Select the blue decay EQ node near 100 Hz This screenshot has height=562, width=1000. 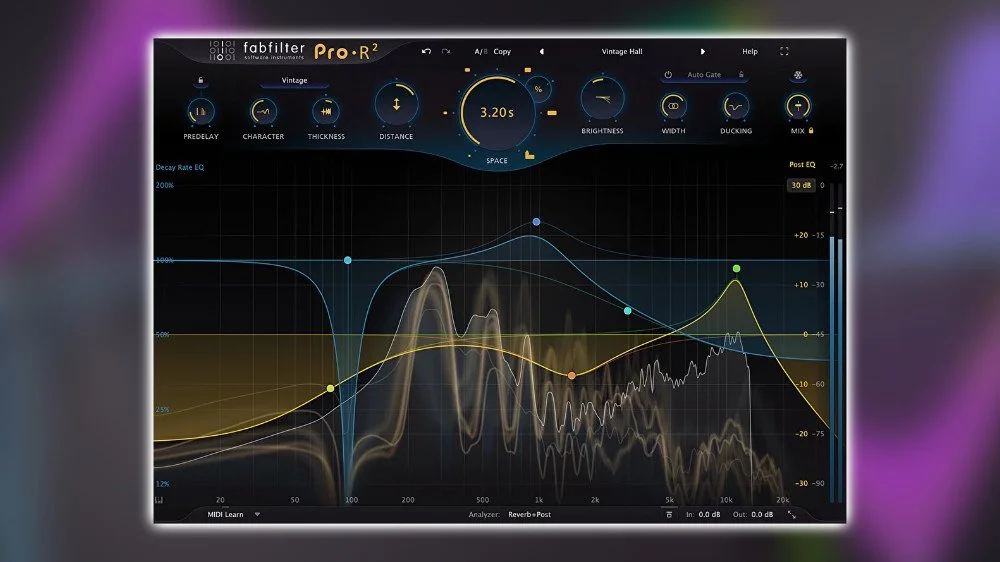click(348, 260)
